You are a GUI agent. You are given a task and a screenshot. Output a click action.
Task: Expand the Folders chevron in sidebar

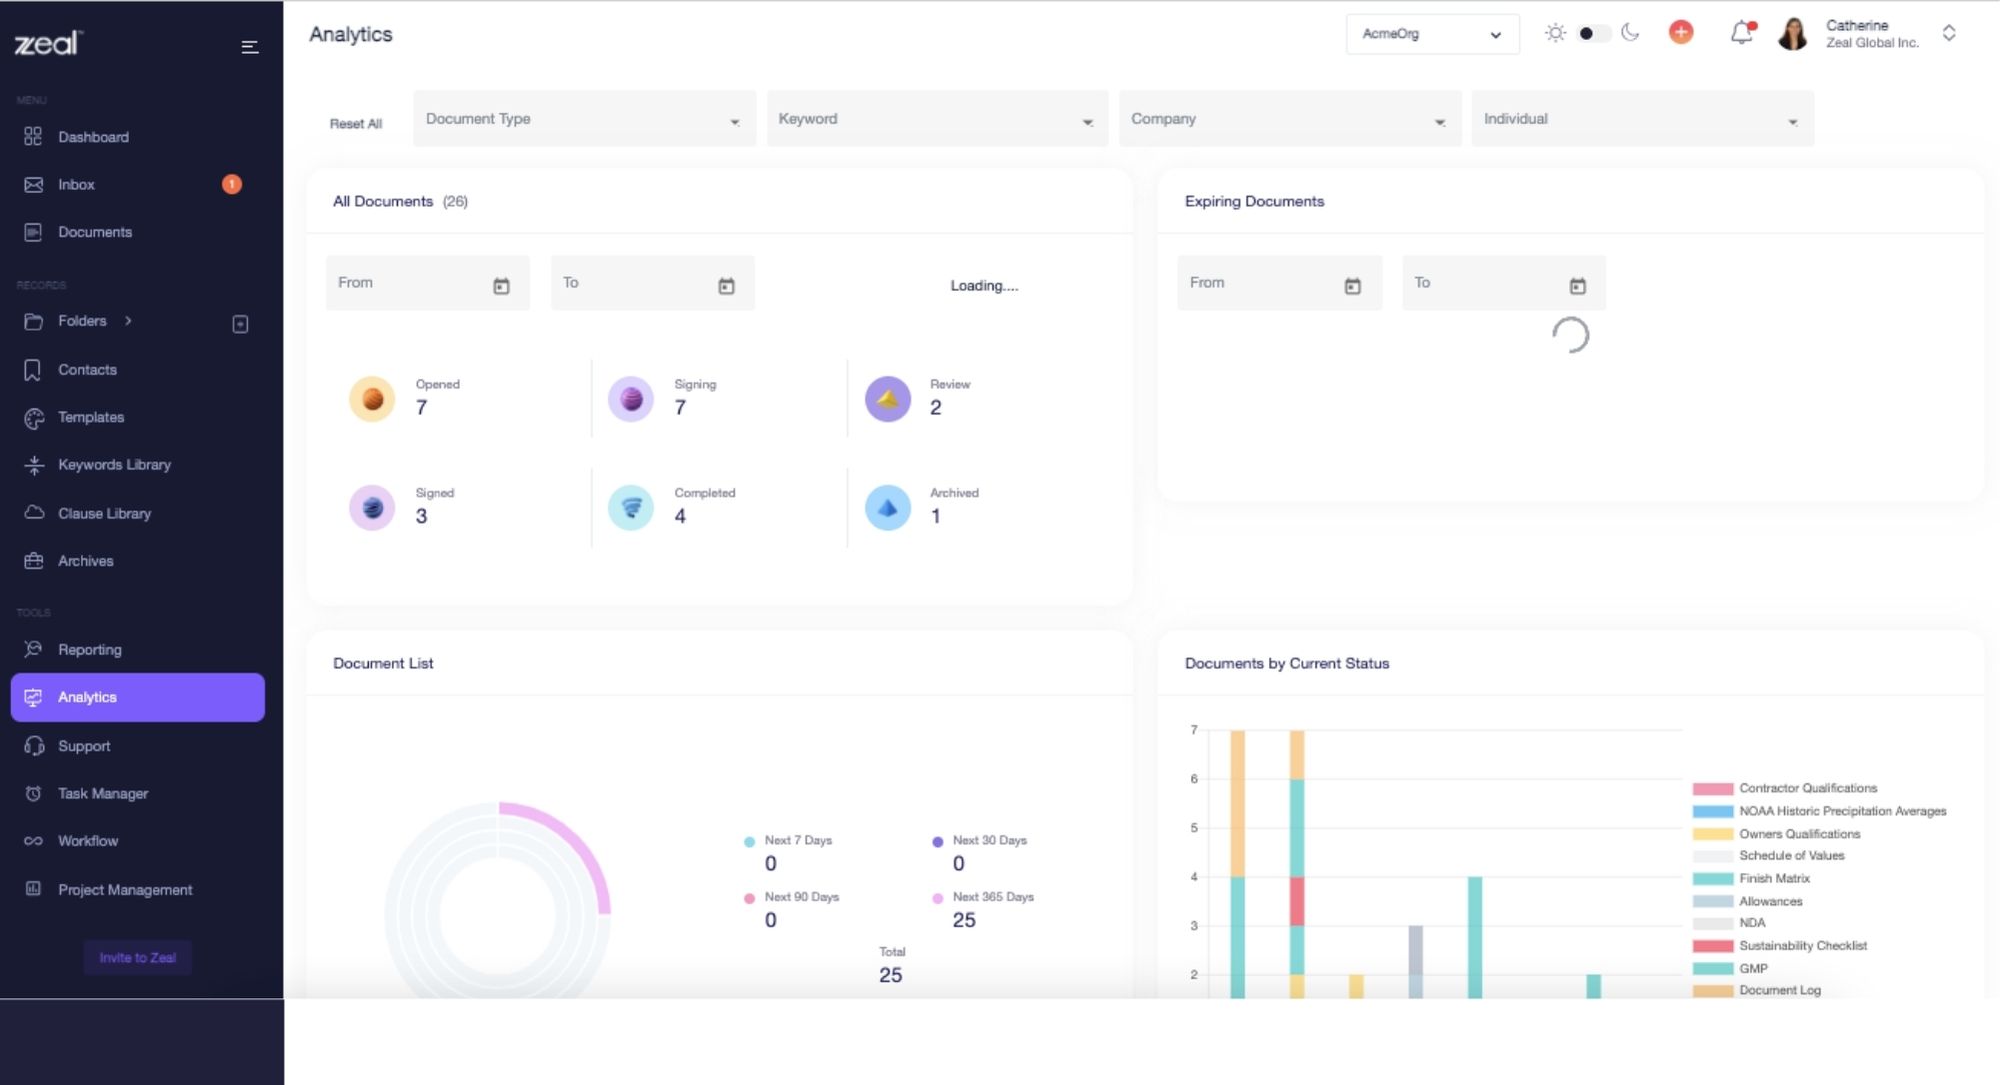click(128, 321)
